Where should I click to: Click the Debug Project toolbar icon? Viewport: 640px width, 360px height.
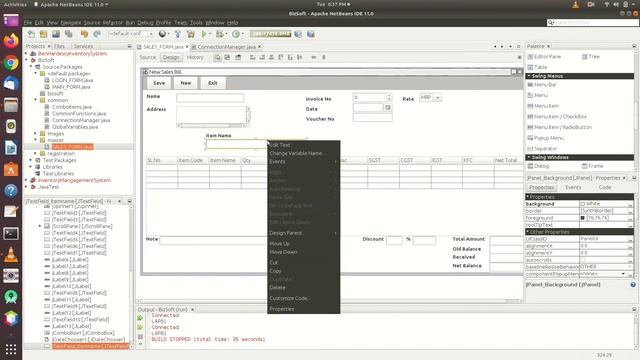point(220,34)
